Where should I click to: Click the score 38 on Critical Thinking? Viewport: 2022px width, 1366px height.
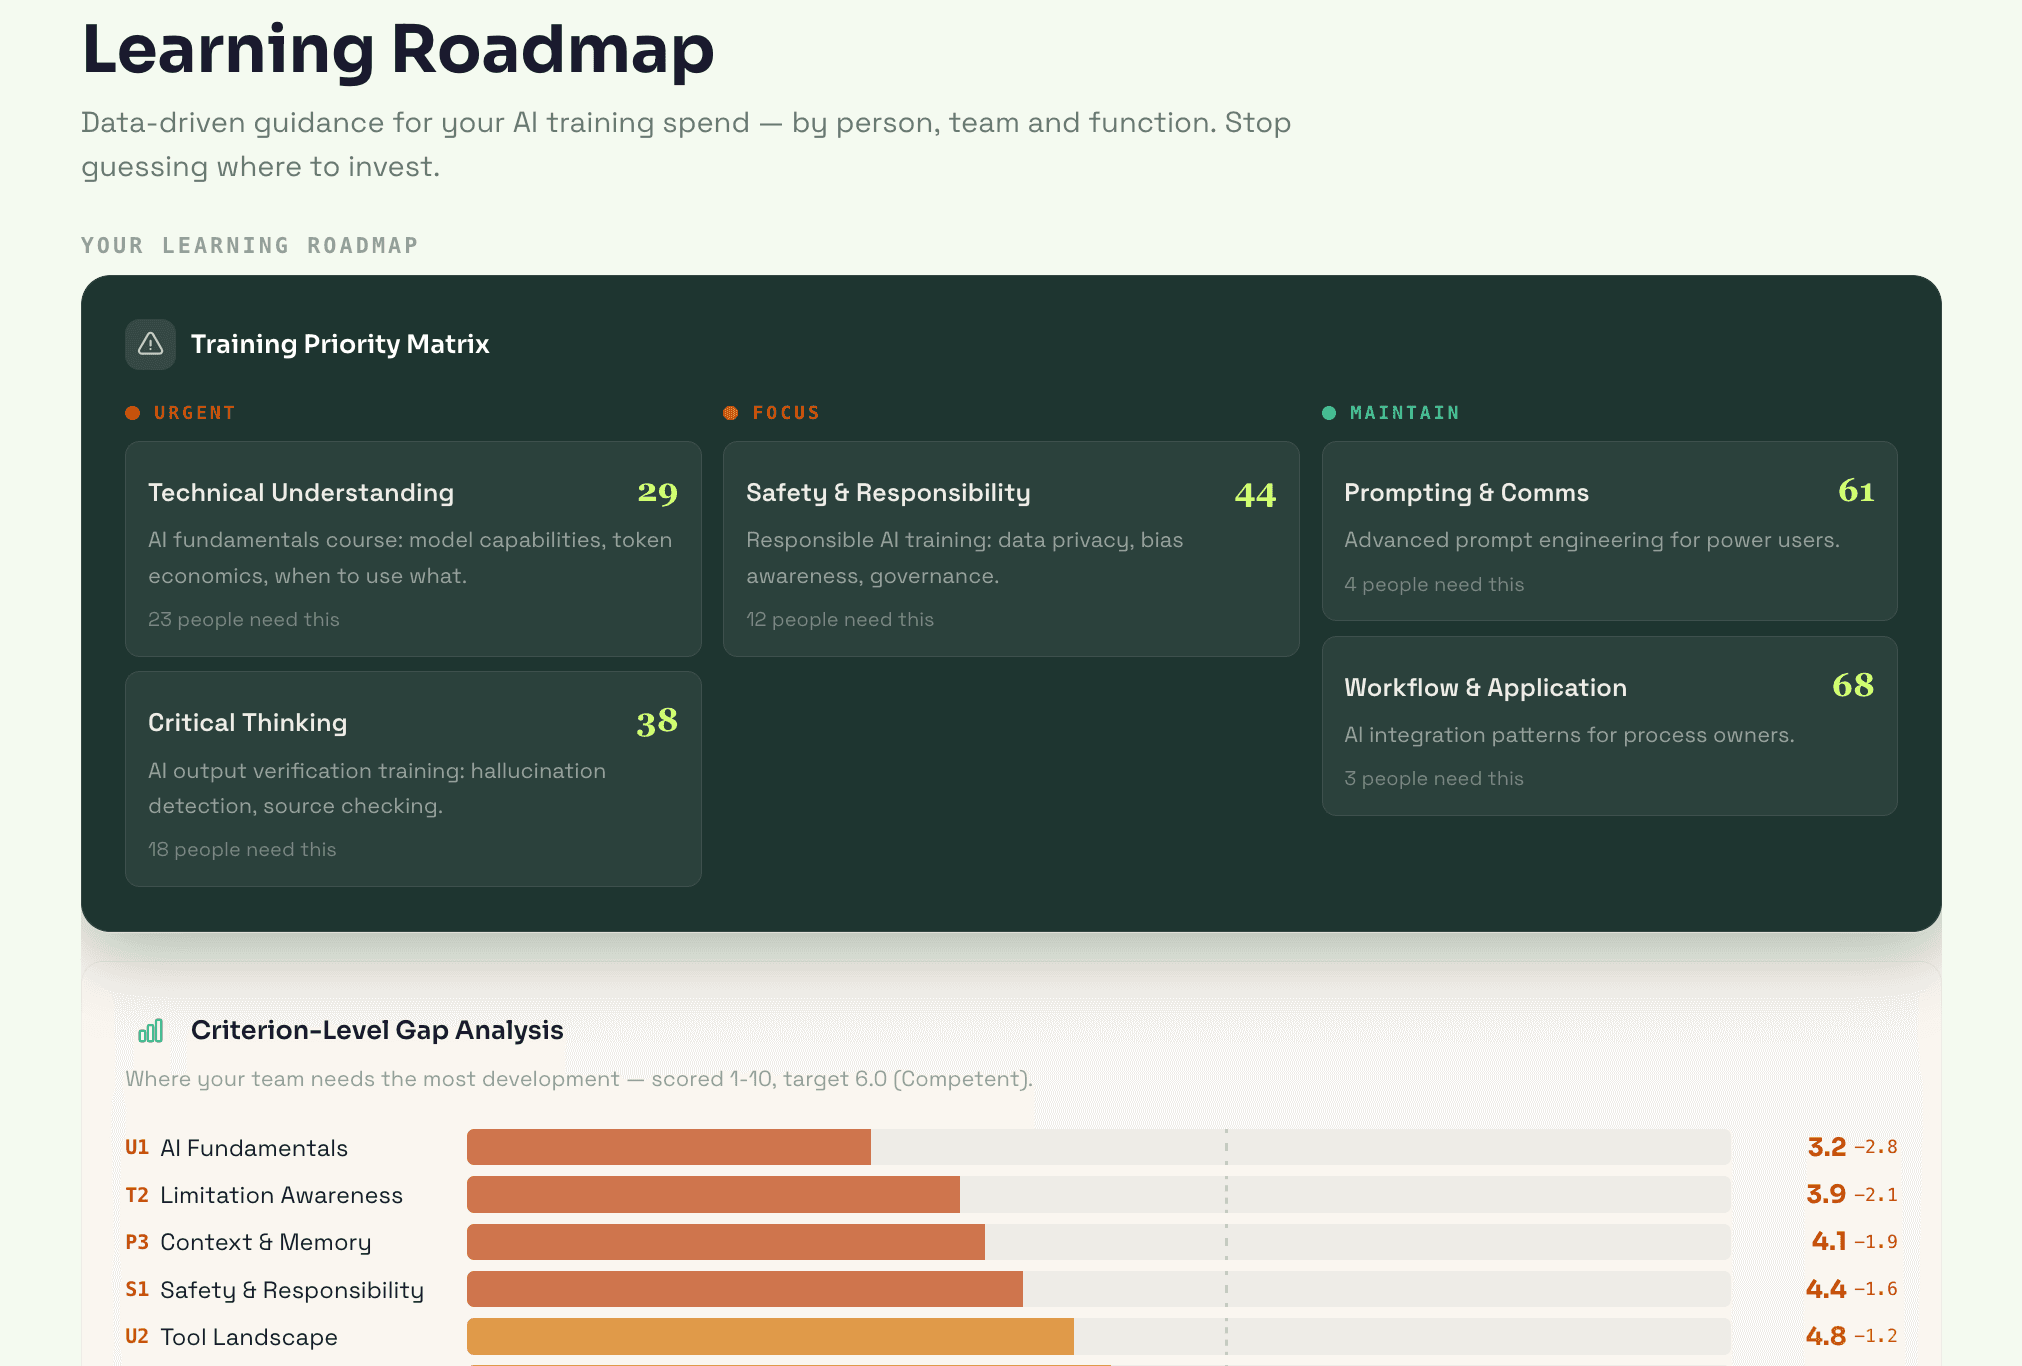click(657, 721)
